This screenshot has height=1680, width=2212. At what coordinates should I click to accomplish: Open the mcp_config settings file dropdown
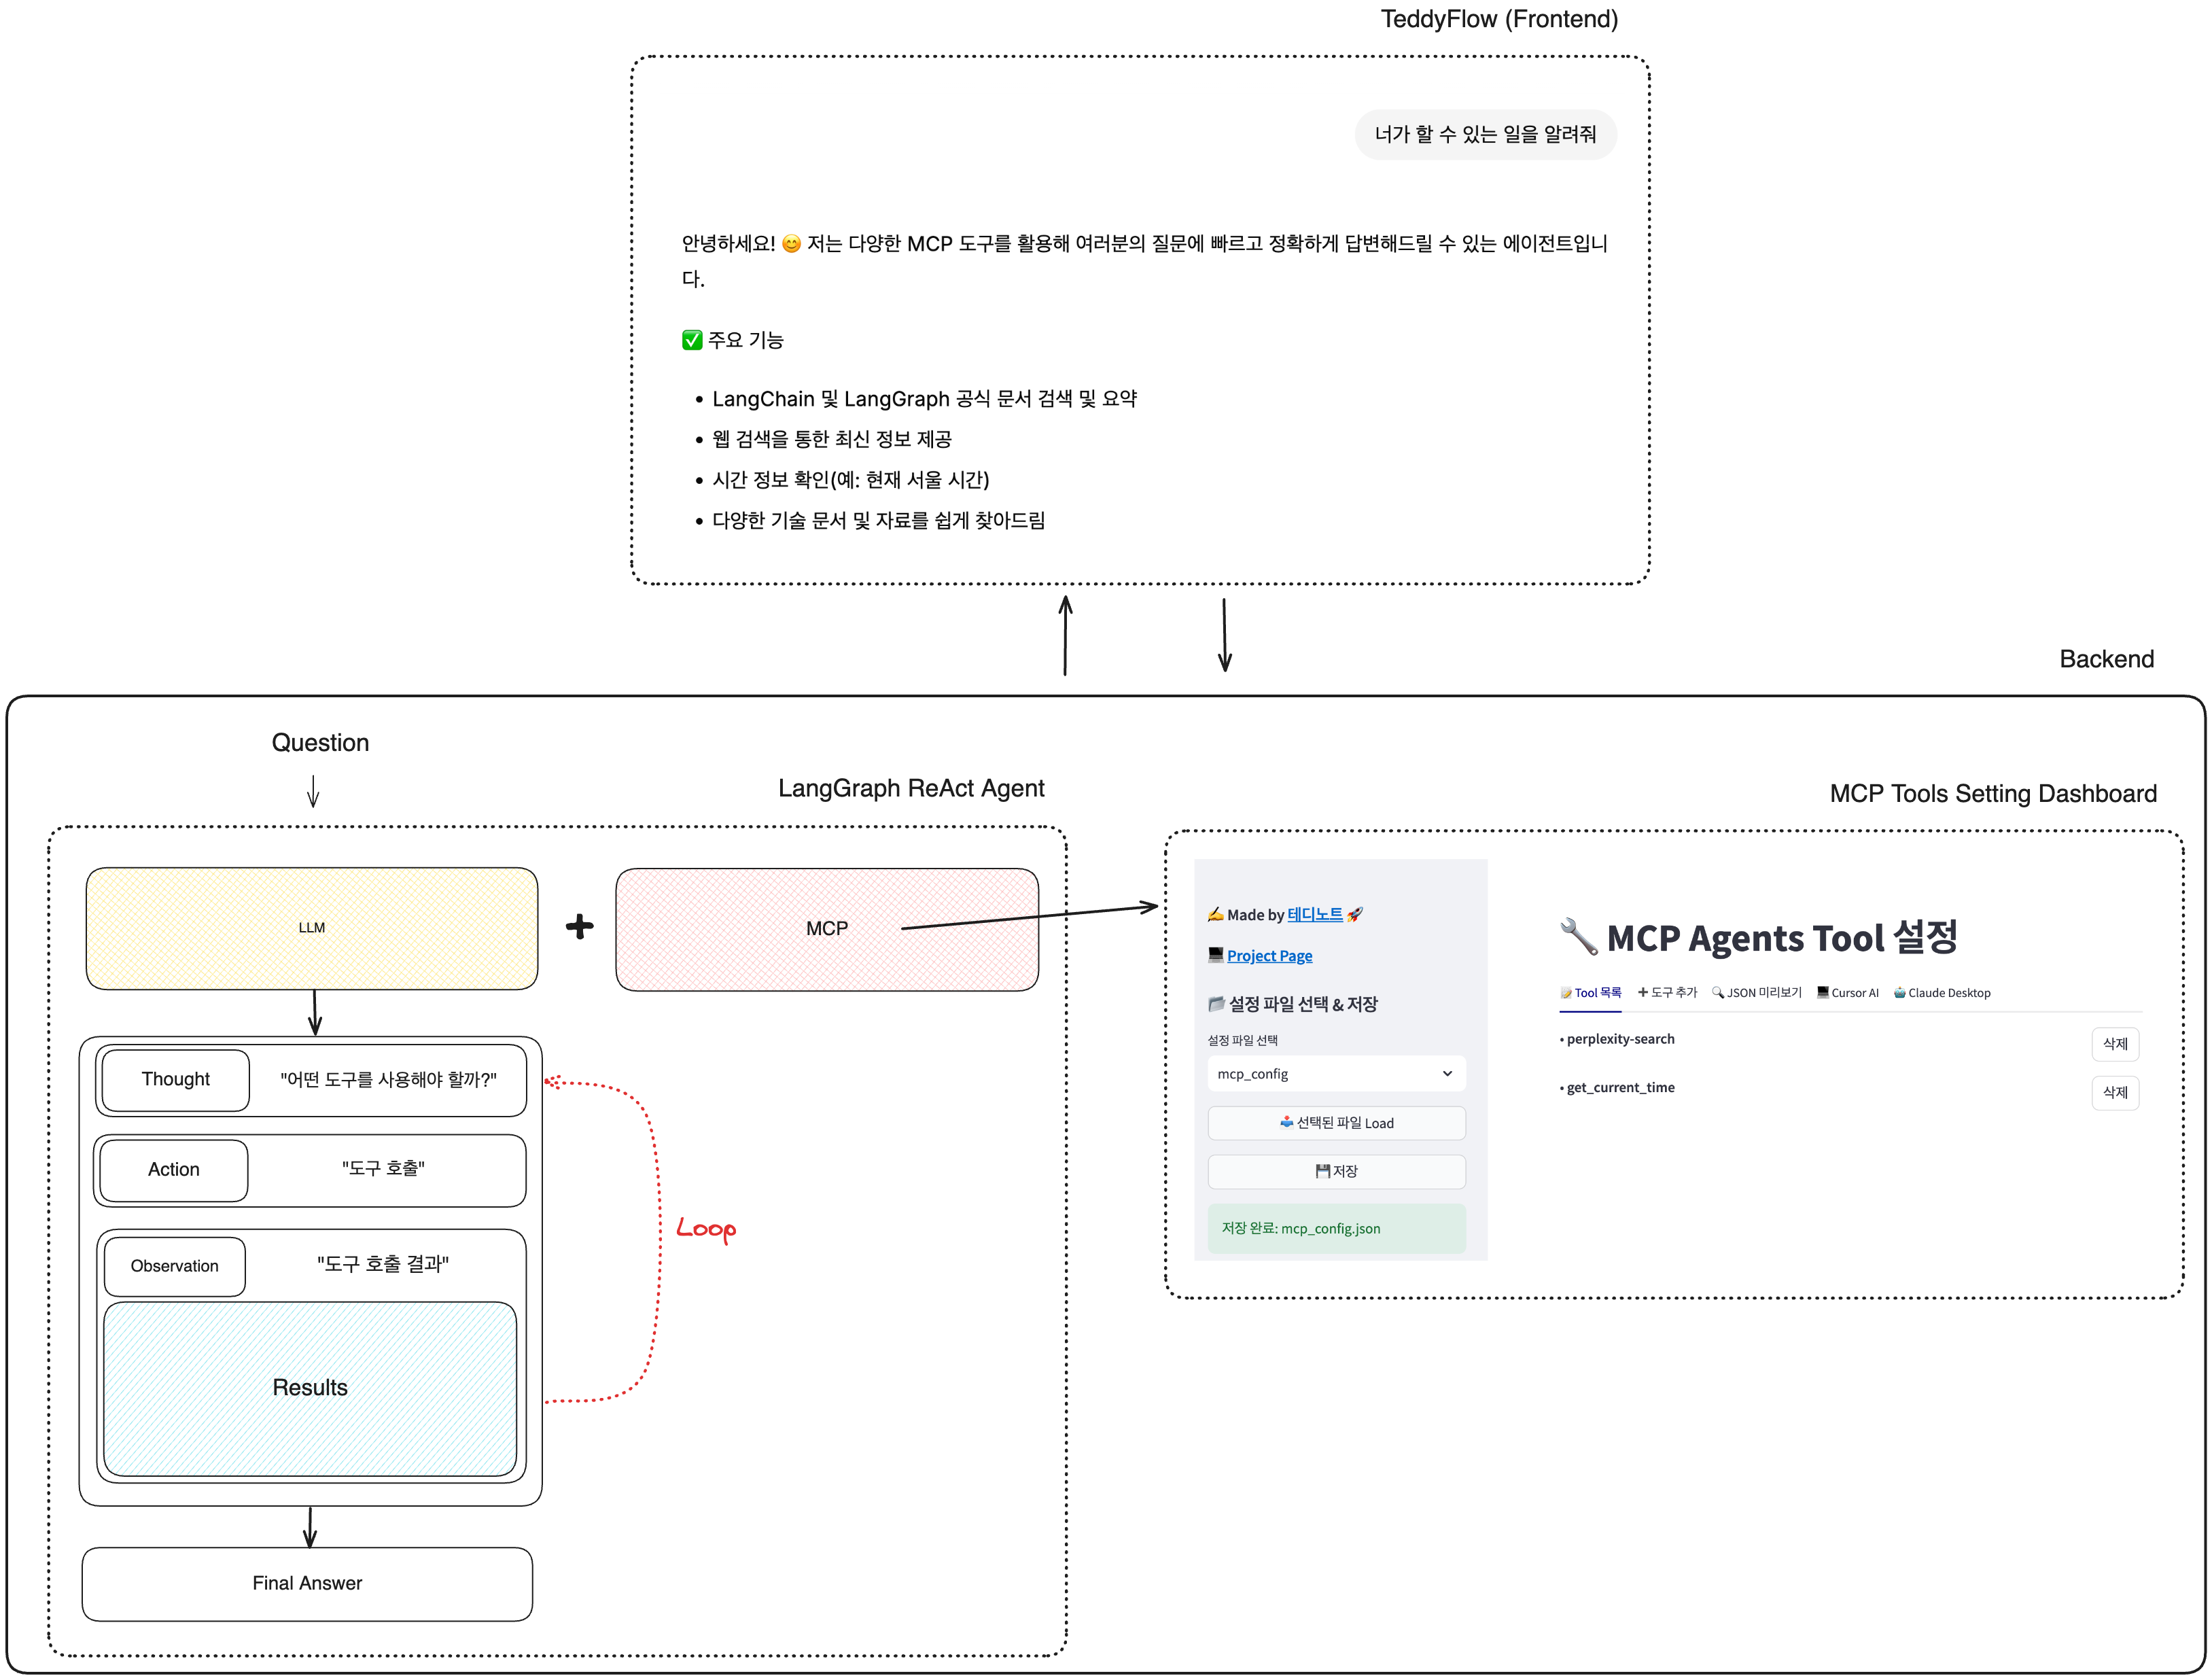(x=1337, y=1074)
